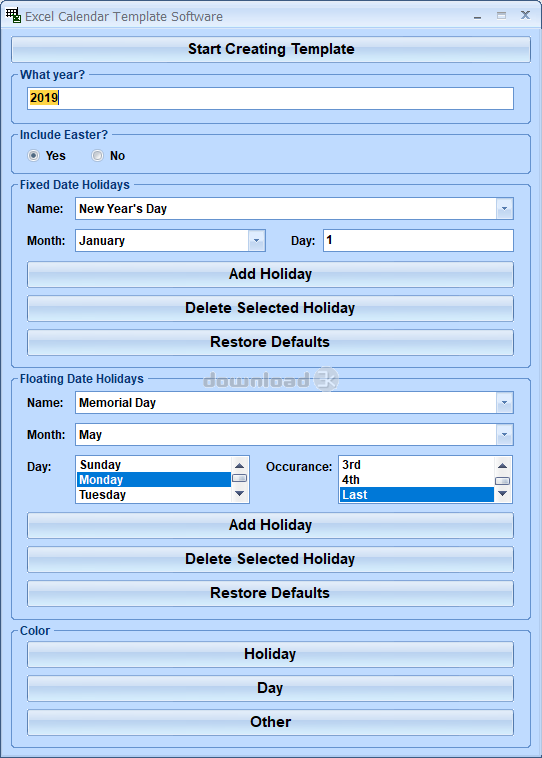
Task: Choose Sunday in the Day list
Action: (154, 465)
